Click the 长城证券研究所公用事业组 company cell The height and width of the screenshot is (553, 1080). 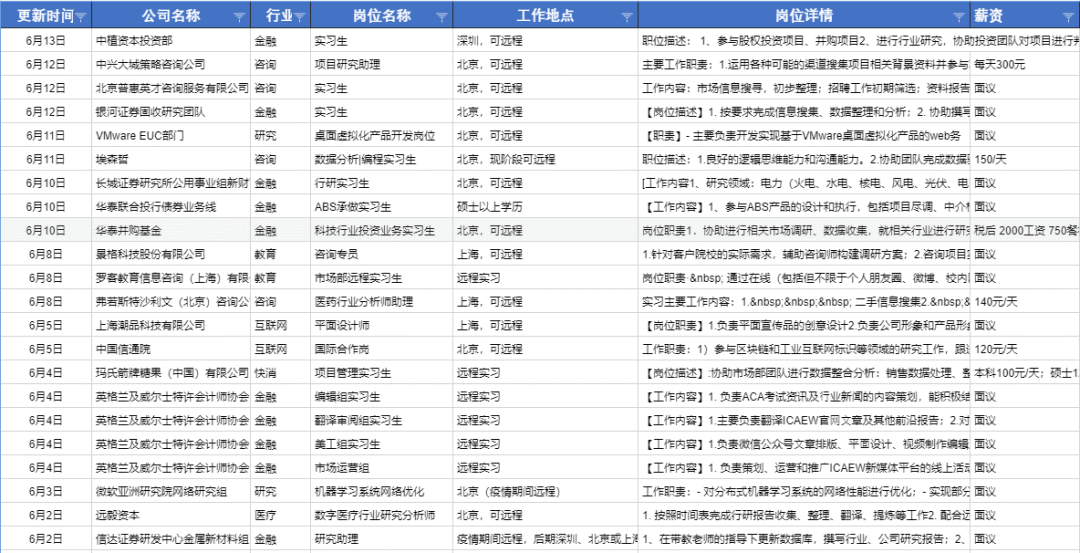[172, 182]
